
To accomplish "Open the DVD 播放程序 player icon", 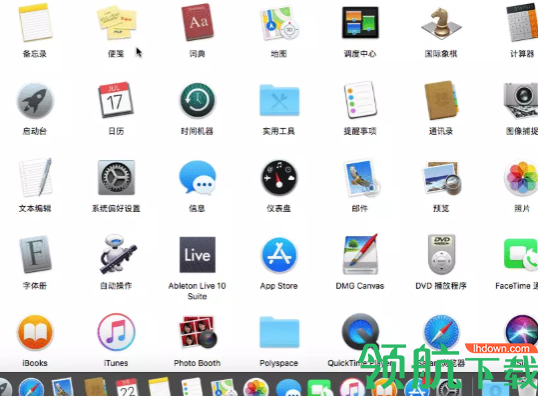I will coord(442,254).
